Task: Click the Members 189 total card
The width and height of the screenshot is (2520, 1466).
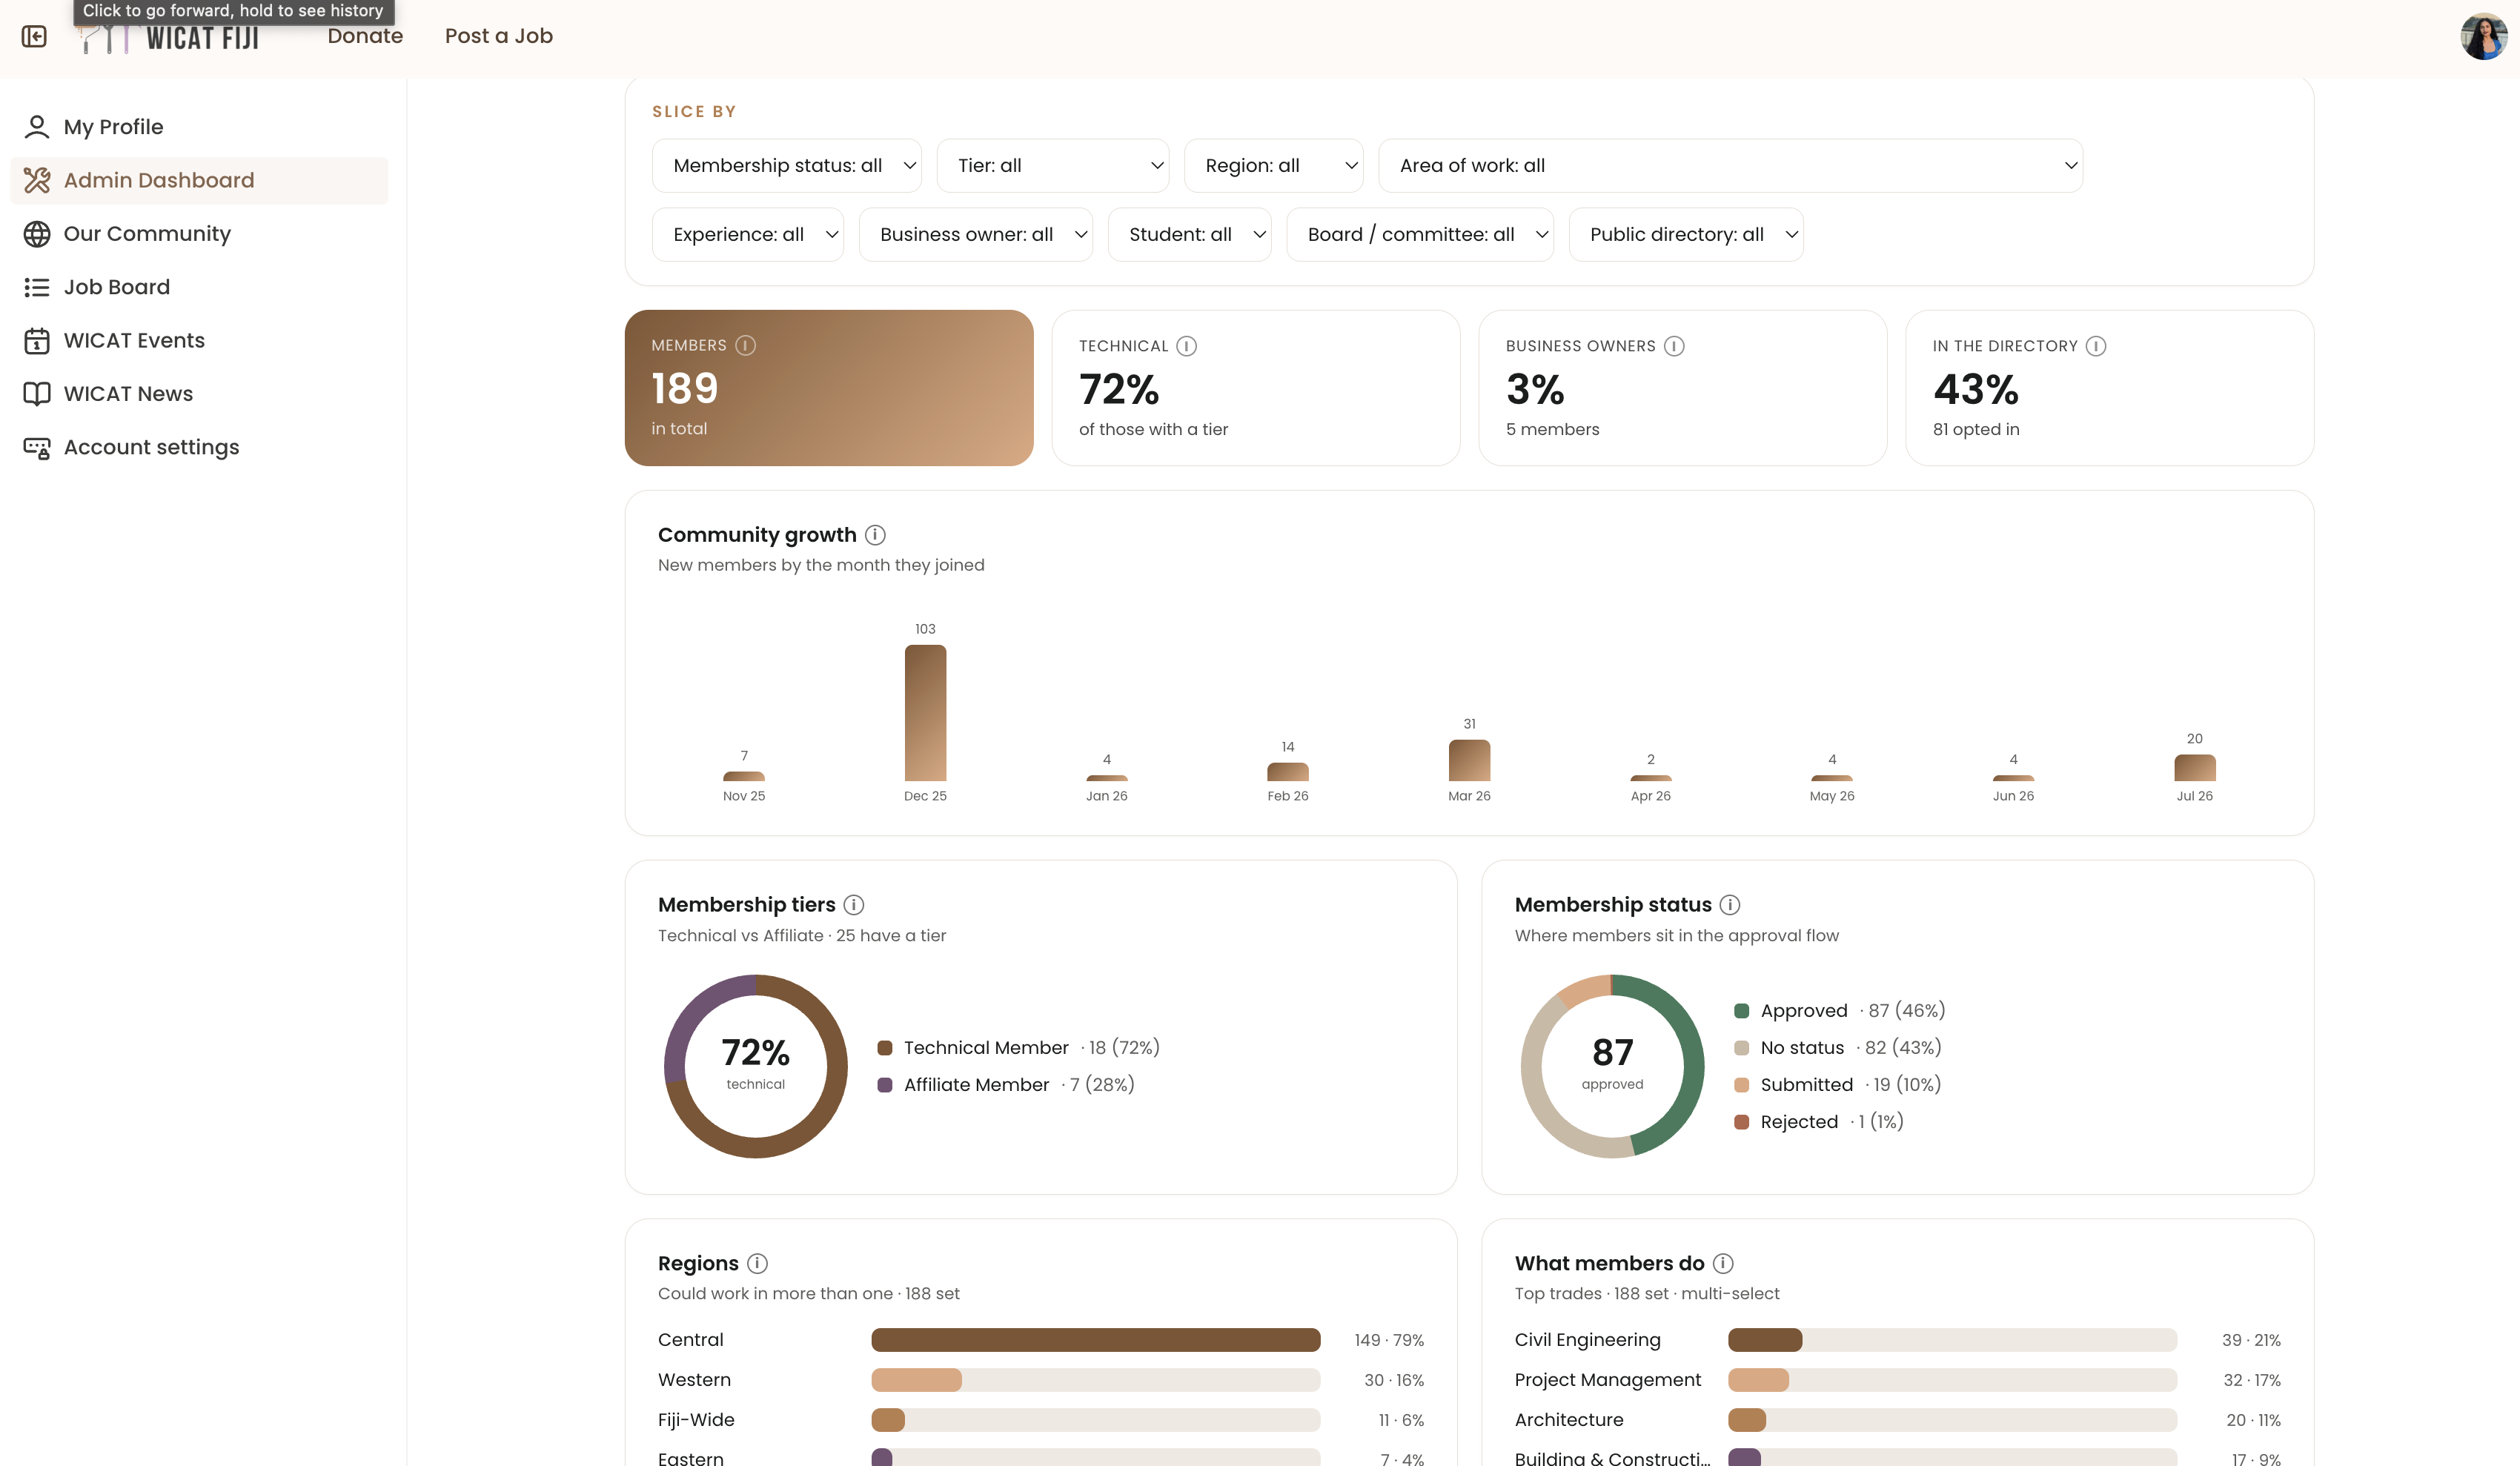Action: [x=829, y=388]
